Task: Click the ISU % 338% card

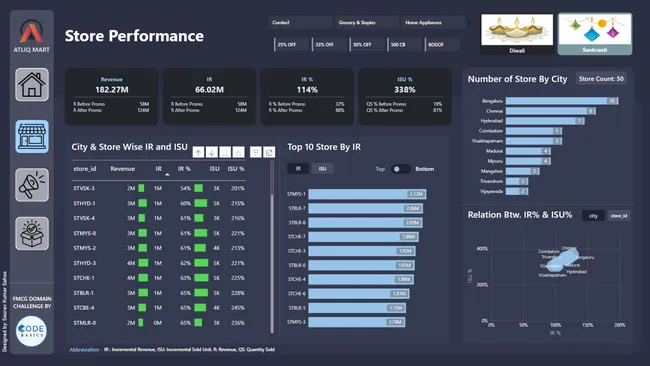Action: [405, 96]
